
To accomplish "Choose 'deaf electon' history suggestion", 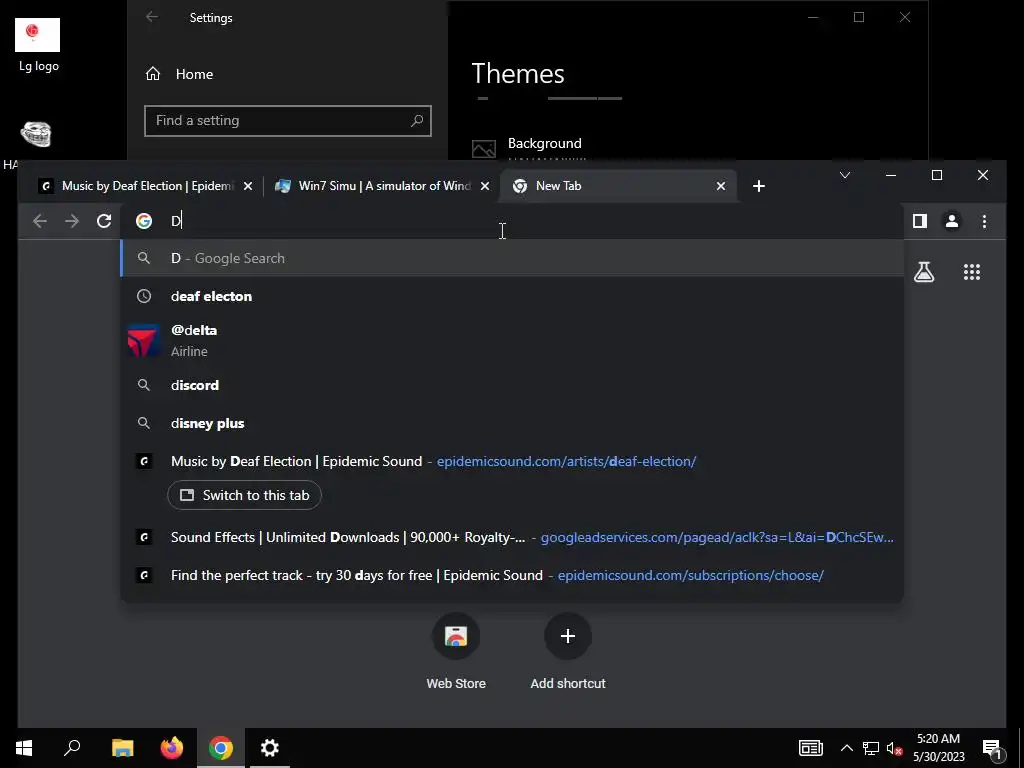I will (512, 296).
